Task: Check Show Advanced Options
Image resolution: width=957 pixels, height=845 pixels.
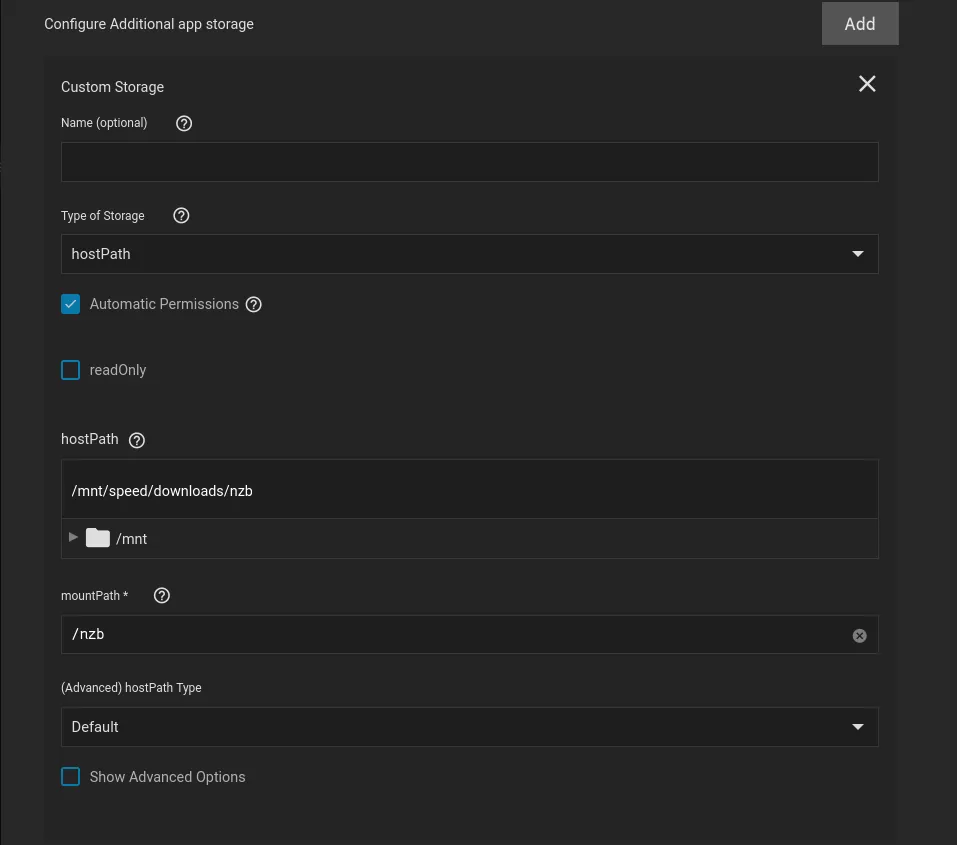Action: tap(70, 777)
